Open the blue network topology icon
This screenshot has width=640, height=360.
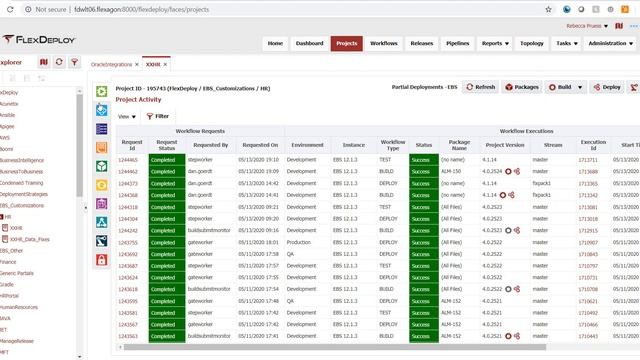[x=102, y=222]
